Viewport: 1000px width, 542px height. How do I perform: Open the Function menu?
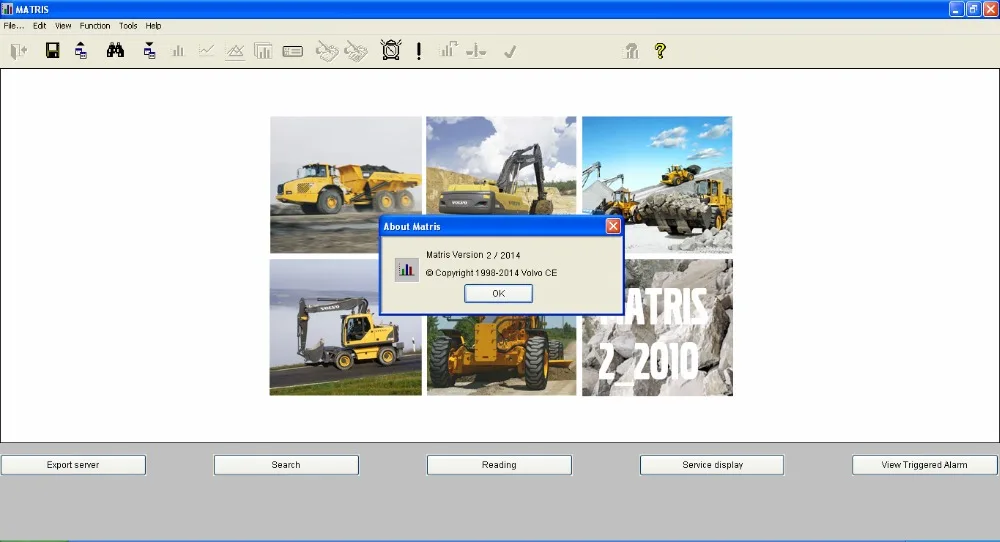(95, 26)
